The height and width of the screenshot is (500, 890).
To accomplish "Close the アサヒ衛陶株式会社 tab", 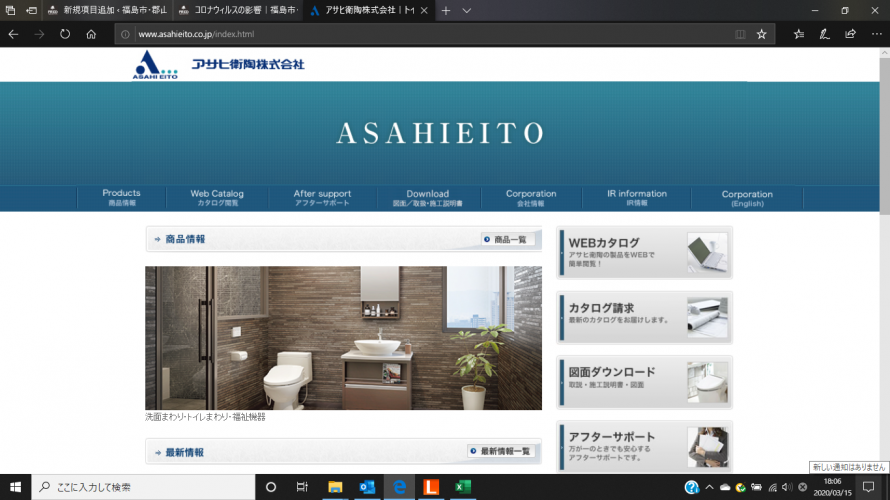I will (x=424, y=10).
